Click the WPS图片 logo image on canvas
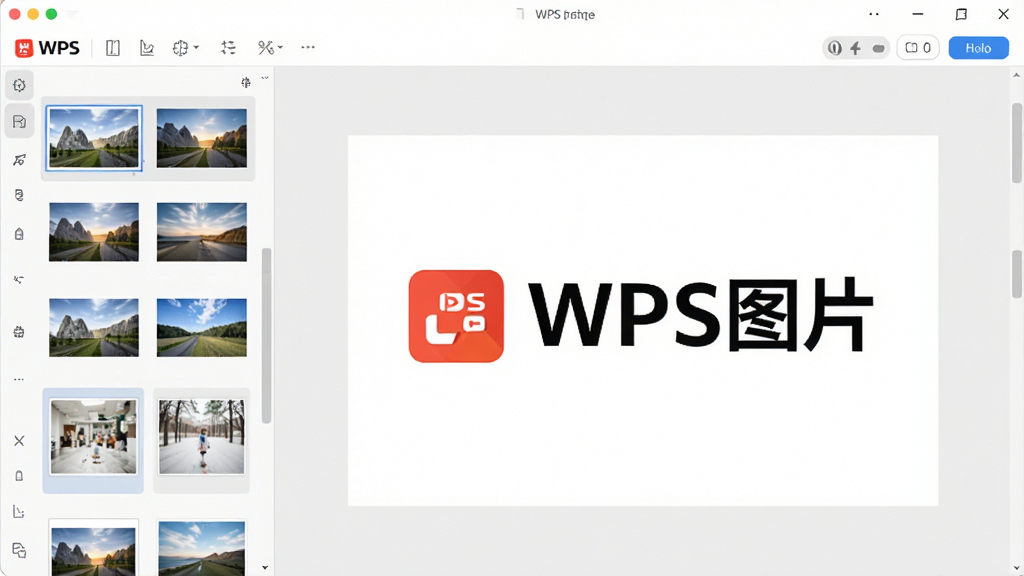Screen dimensions: 1024x576 tap(641, 316)
